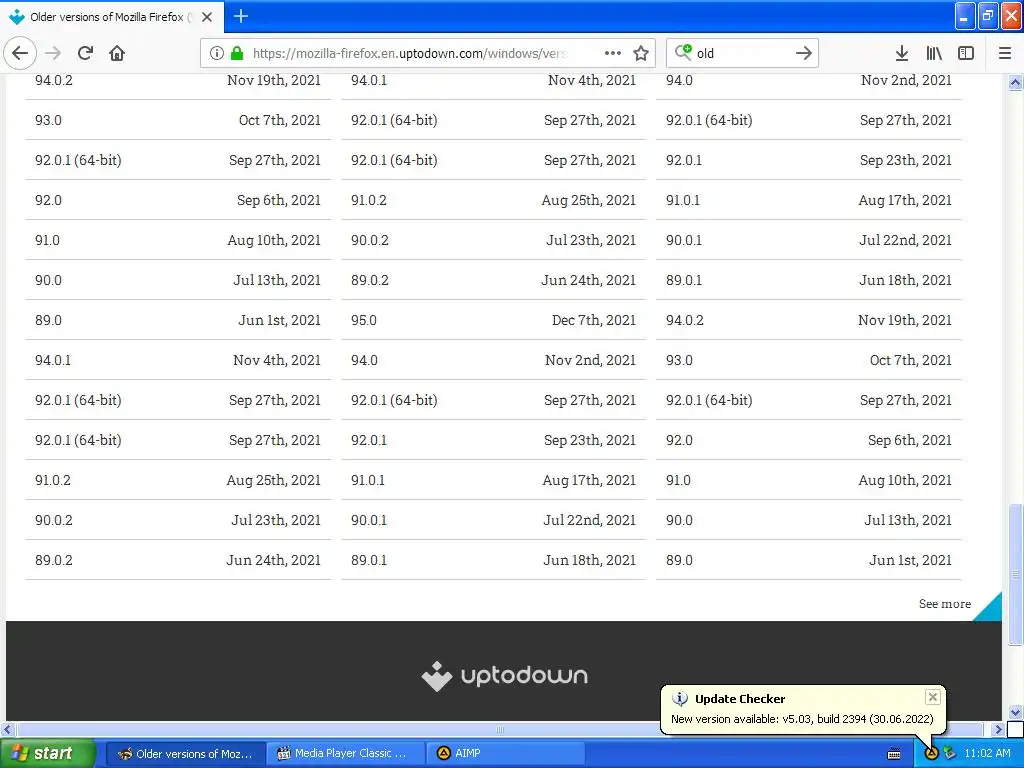Open version 89.0.1 dated Jun 18th in third column
This screenshot has width=1024, height=768.
pyautogui.click(x=808, y=280)
